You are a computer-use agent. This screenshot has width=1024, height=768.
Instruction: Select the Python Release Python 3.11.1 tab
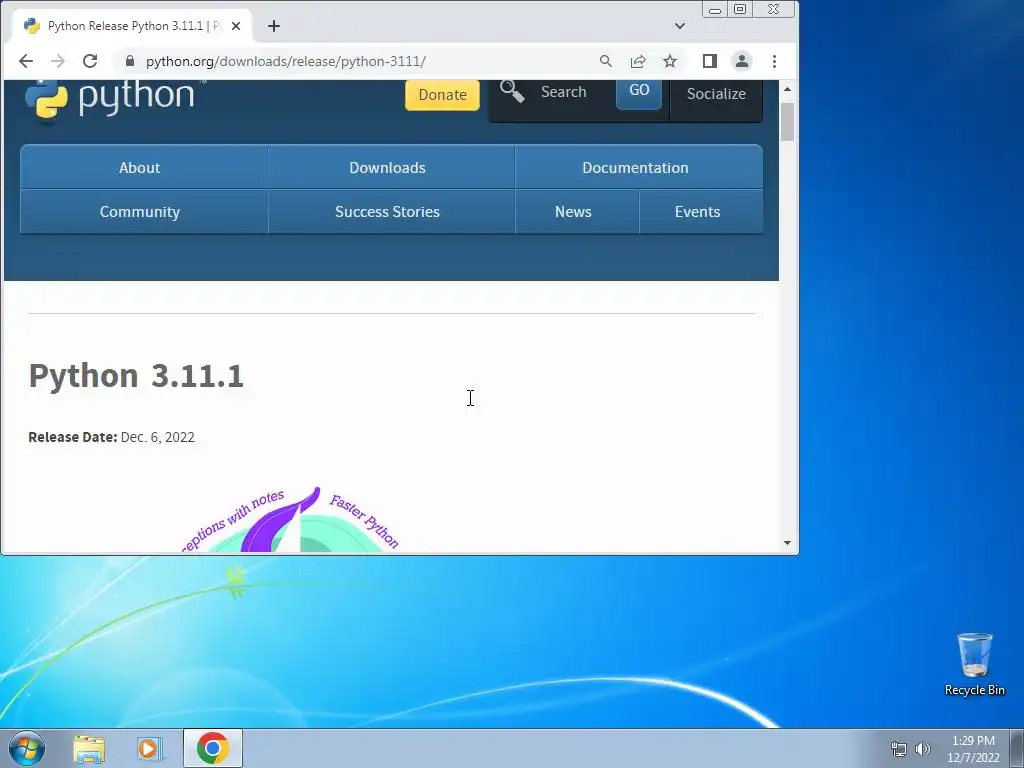pos(131,26)
